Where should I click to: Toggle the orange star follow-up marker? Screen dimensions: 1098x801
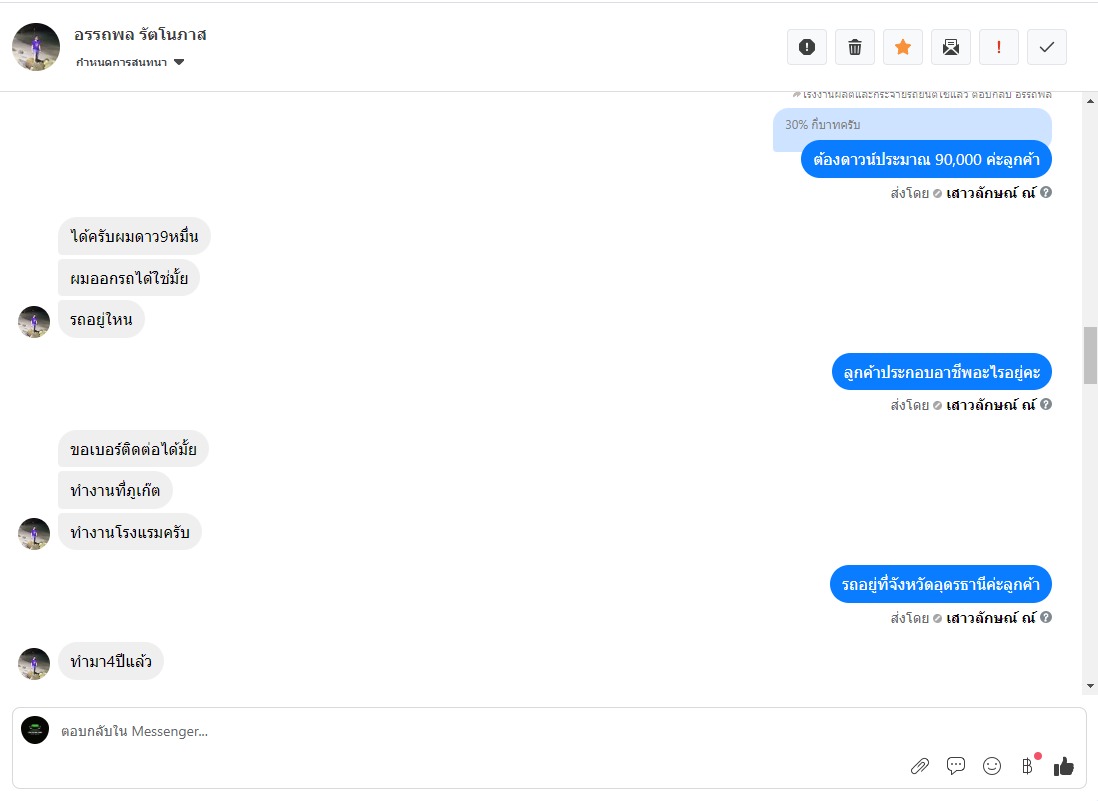(x=903, y=47)
